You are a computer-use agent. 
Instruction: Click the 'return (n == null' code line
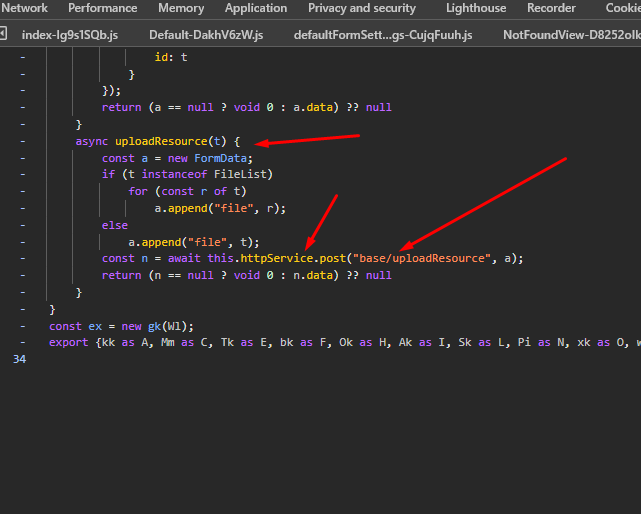pos(247,275)
